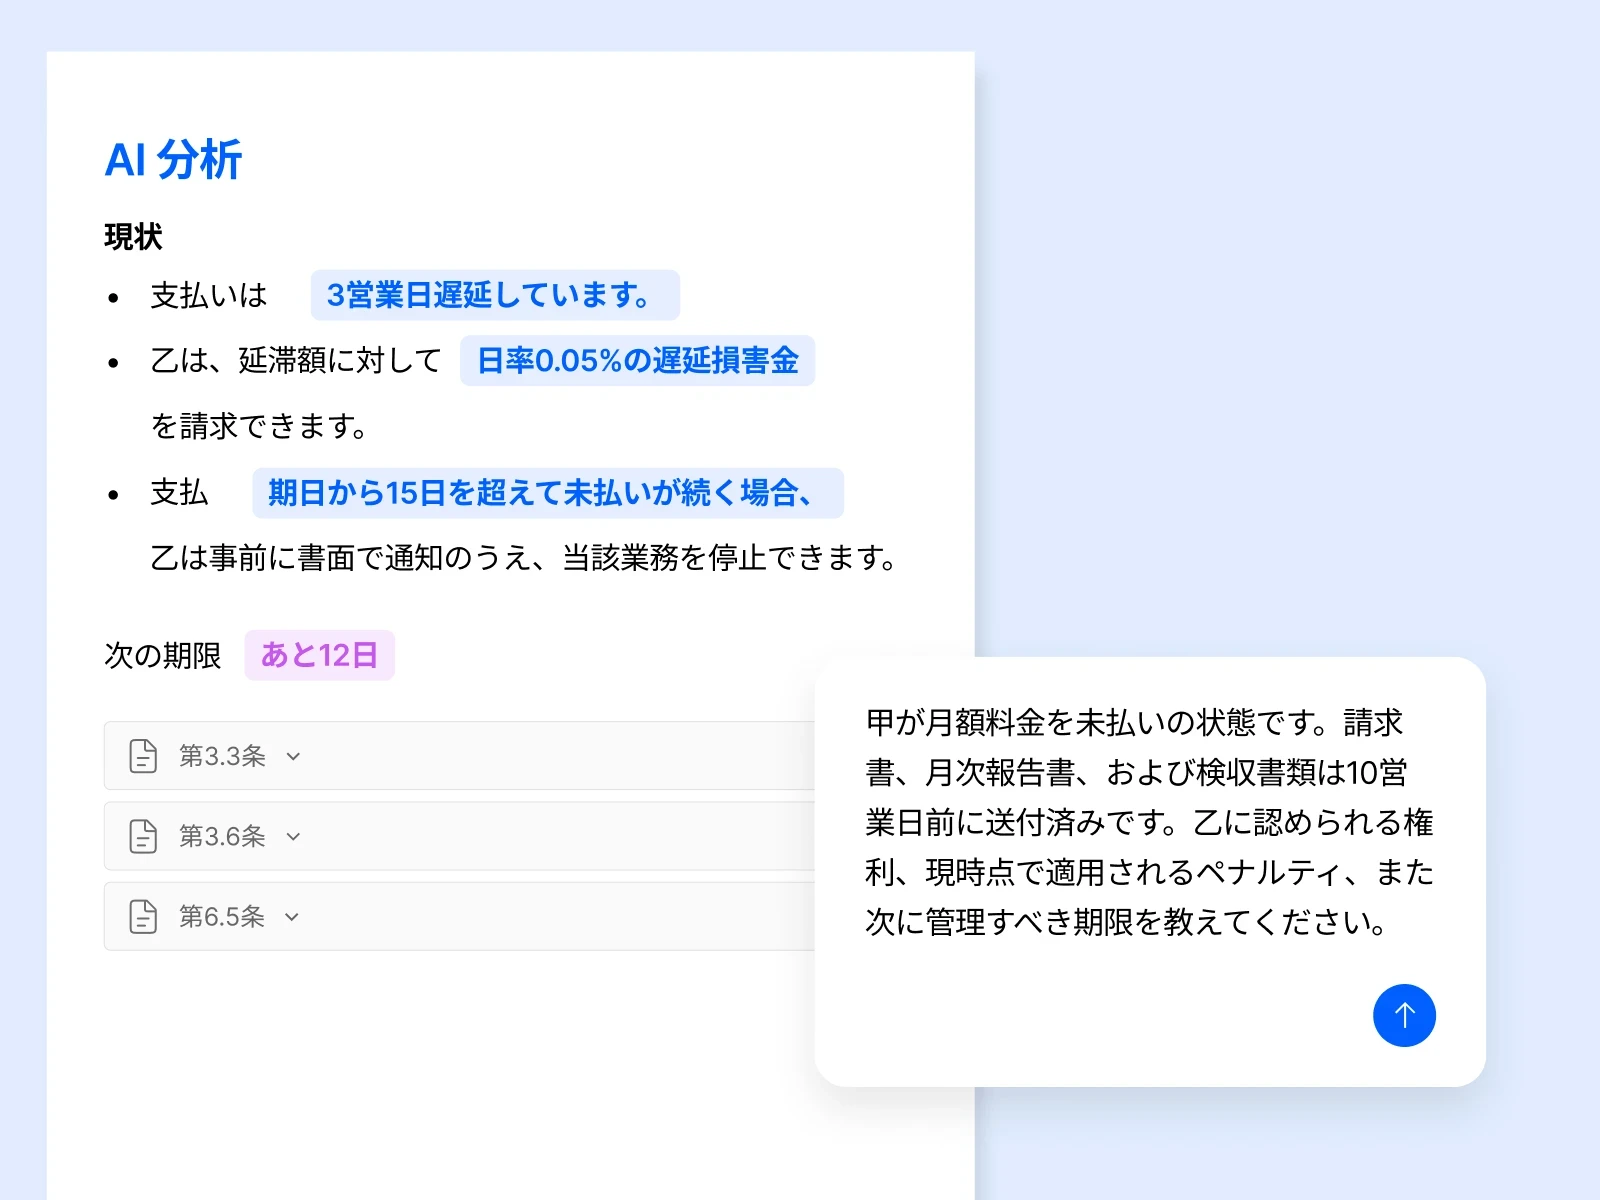Click the blue send arrow button
Viewport: 1600px width, 1200px height.
(1404, 1015)
